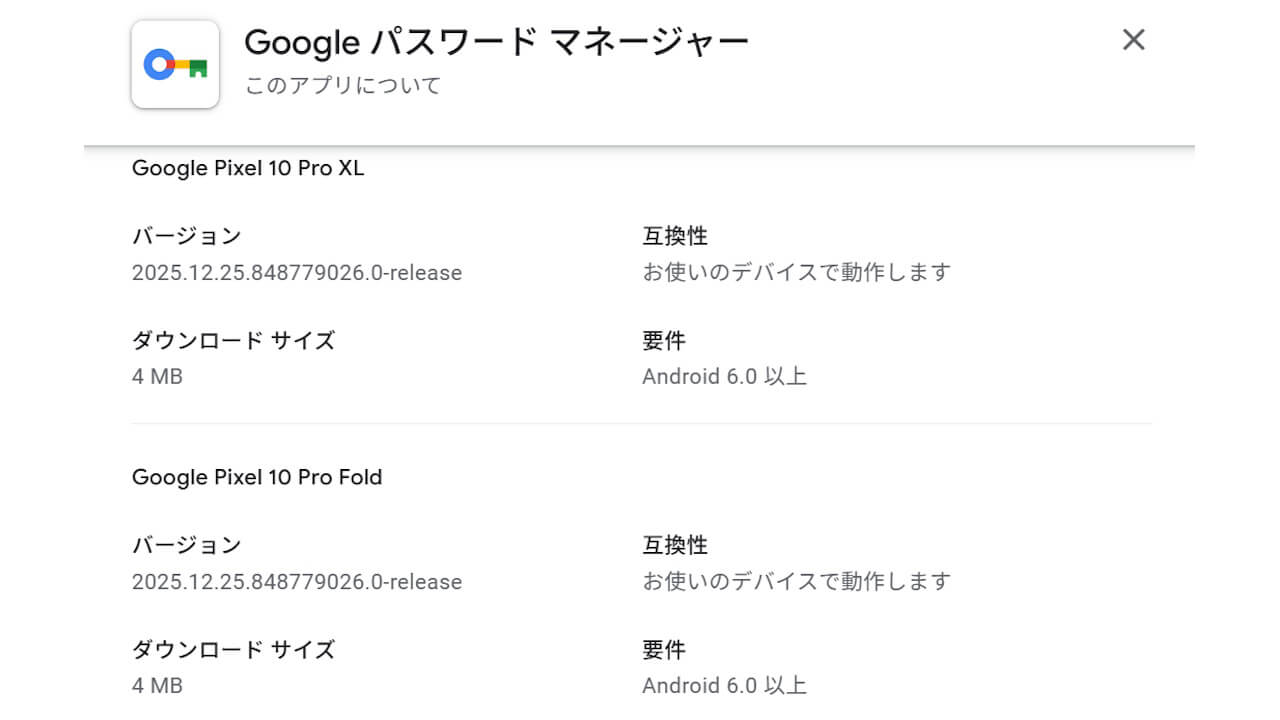Click the Google Pixel 10 Pro Fold heading

[x=257, y=477]
